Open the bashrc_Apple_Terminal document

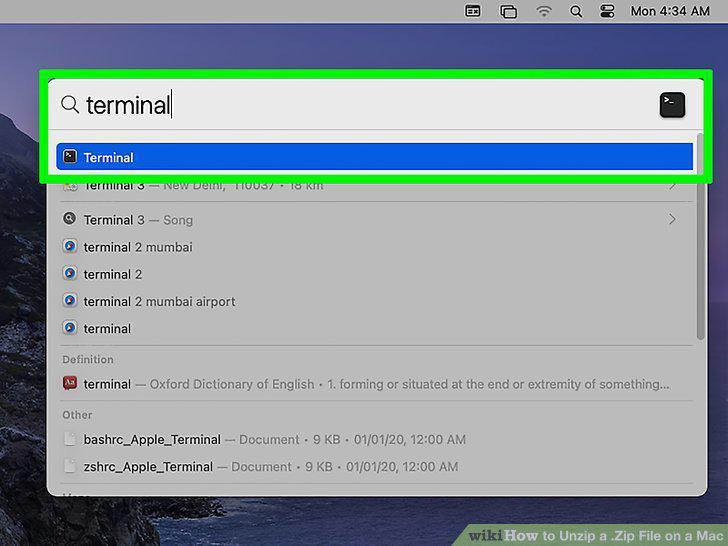pos(374,439)
